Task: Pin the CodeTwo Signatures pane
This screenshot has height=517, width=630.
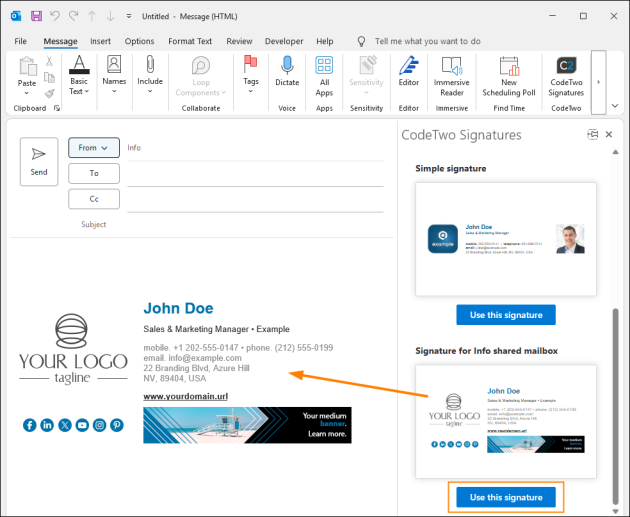Action: [593, 134]
